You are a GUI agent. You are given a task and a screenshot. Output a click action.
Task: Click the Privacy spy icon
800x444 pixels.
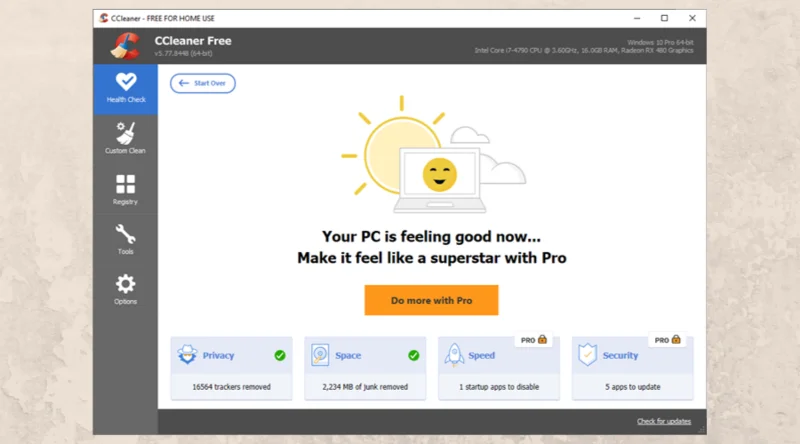coord(187,354)
